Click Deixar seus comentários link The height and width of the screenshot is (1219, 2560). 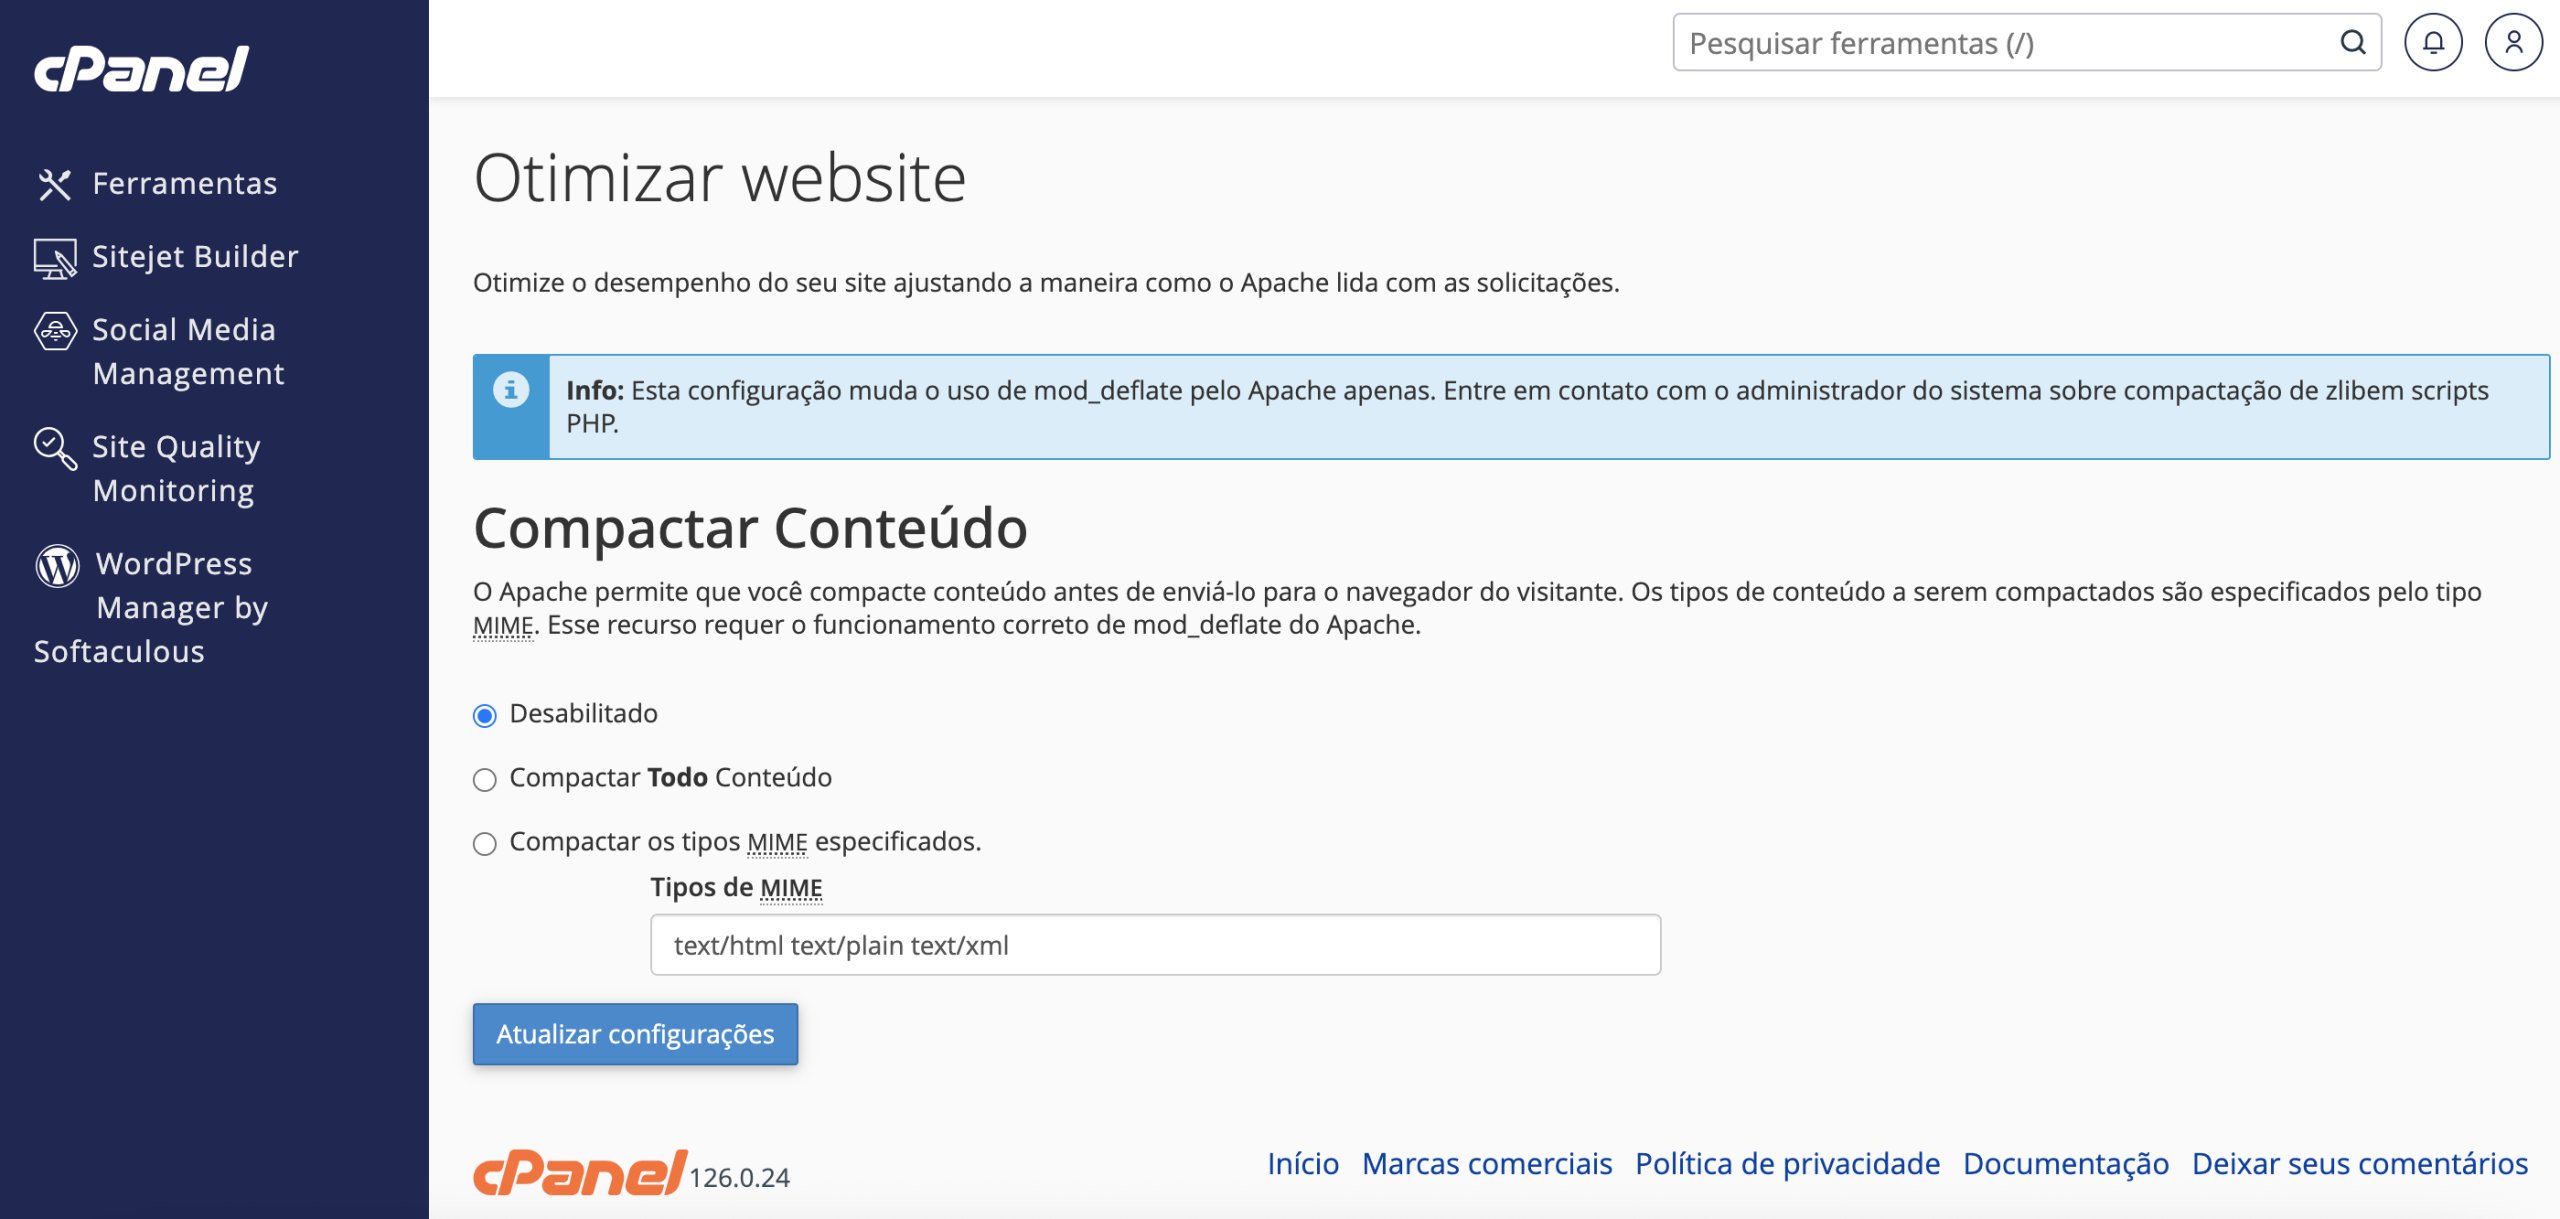point(2360,1163)
